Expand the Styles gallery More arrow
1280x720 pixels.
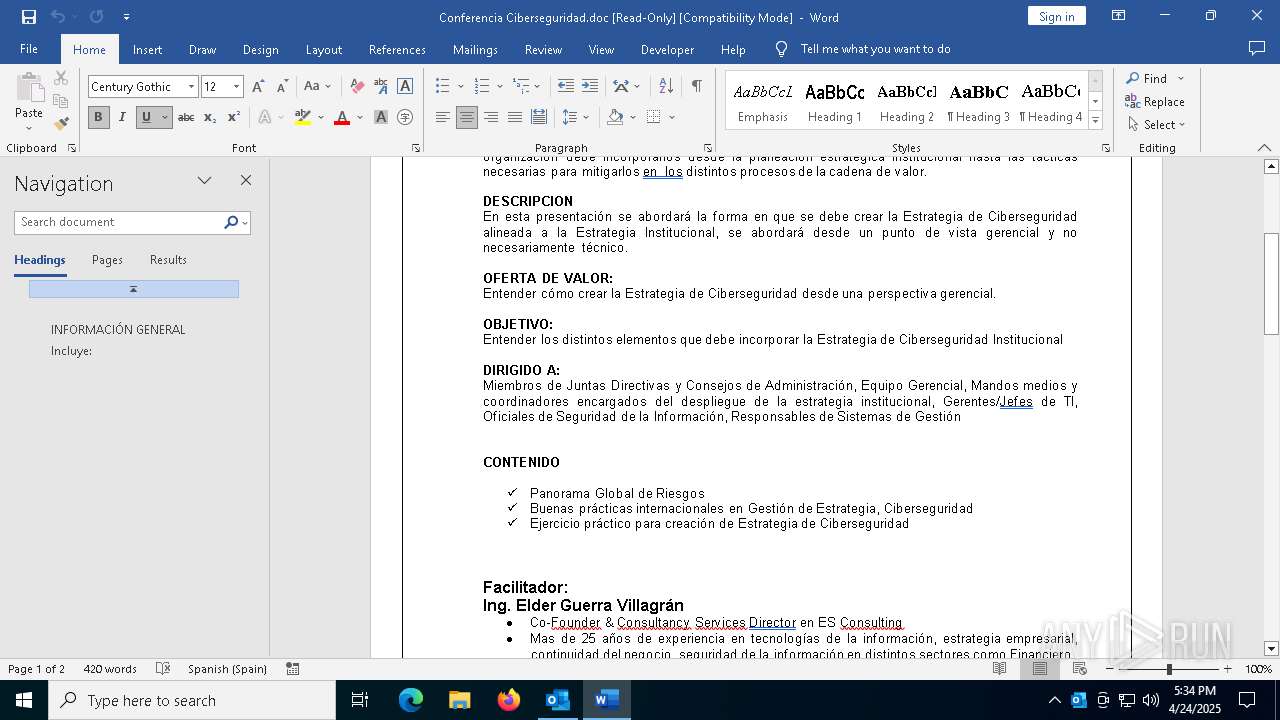pyautogui.click(x=1095, y=121)
